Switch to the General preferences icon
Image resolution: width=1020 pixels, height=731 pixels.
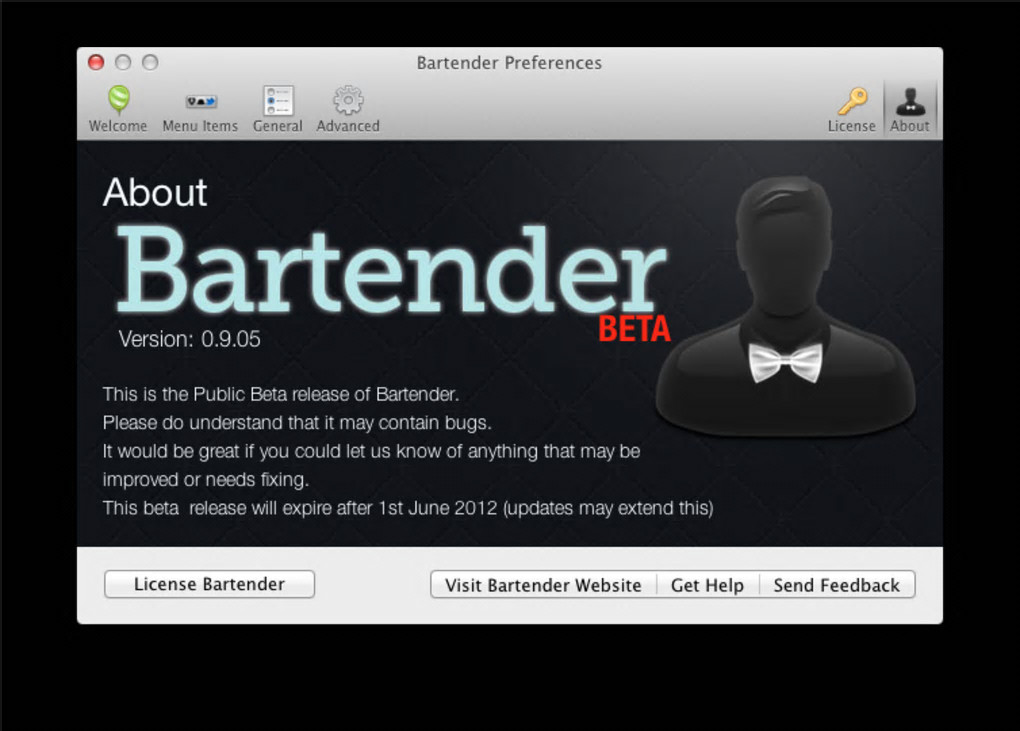(278, 109)
